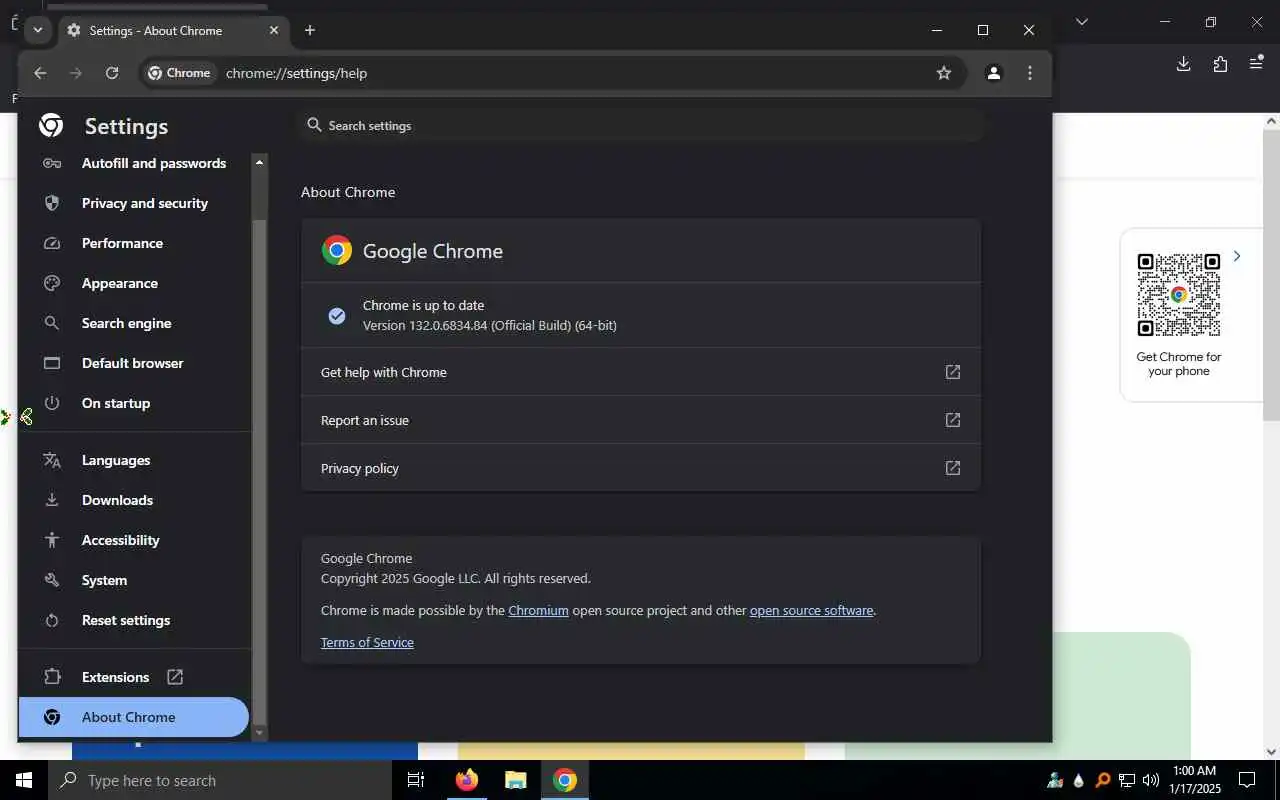Click the System wrench icon
The height and width of the screenshot is (800, 1280).
click(x=52, y=580)
